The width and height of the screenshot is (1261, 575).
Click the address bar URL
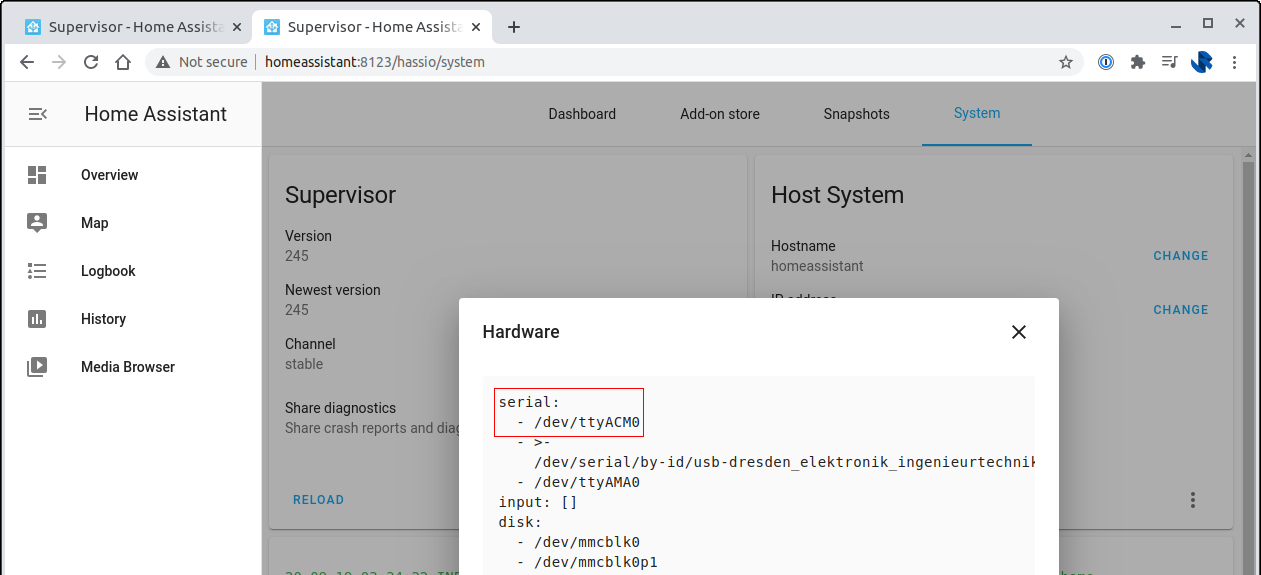pos(375,62)
